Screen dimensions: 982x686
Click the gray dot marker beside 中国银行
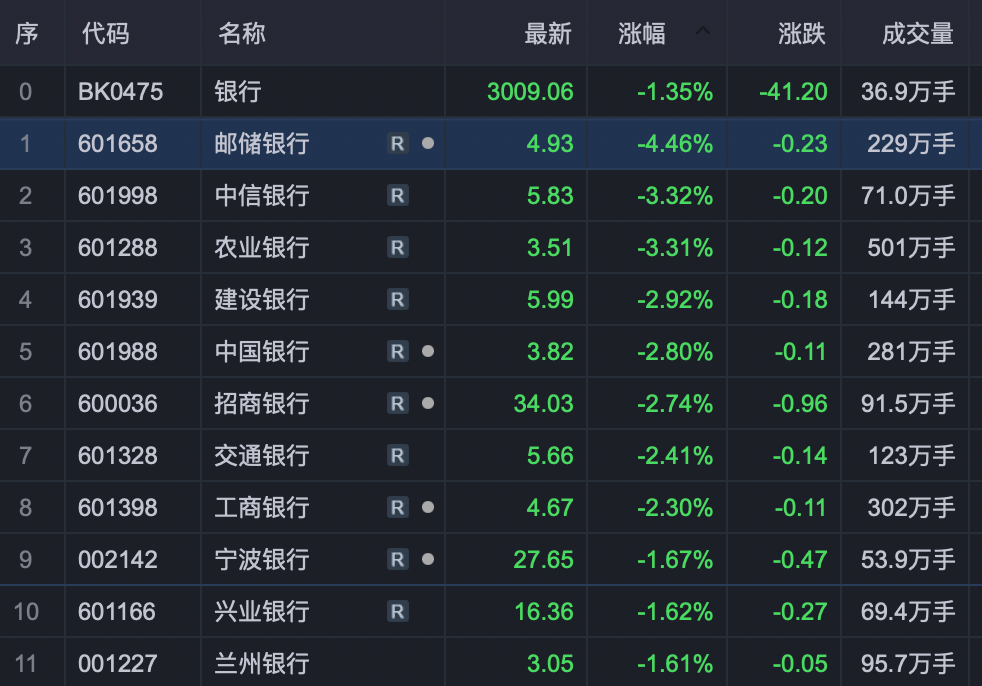[428, 351]
